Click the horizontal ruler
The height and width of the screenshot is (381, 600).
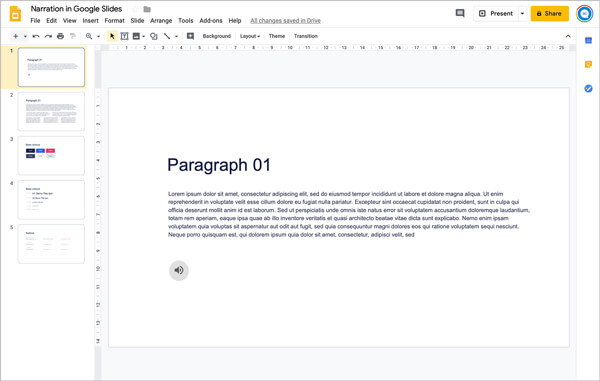[339, 47]
